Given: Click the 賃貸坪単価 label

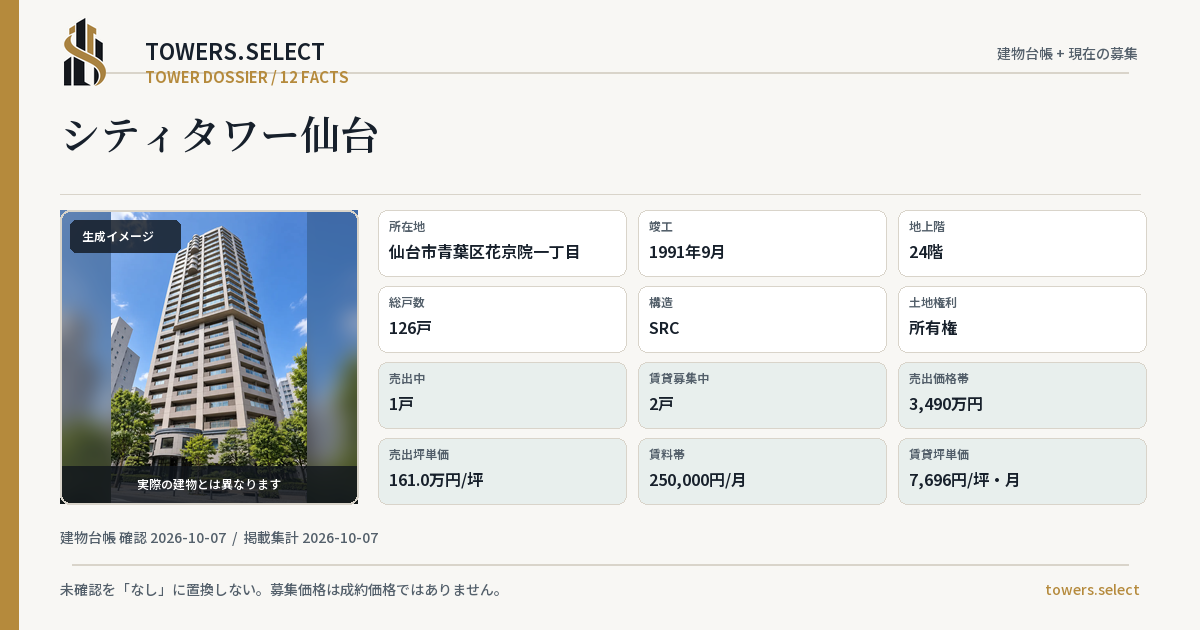Looking at the screenshot, I should click(939, 455).
